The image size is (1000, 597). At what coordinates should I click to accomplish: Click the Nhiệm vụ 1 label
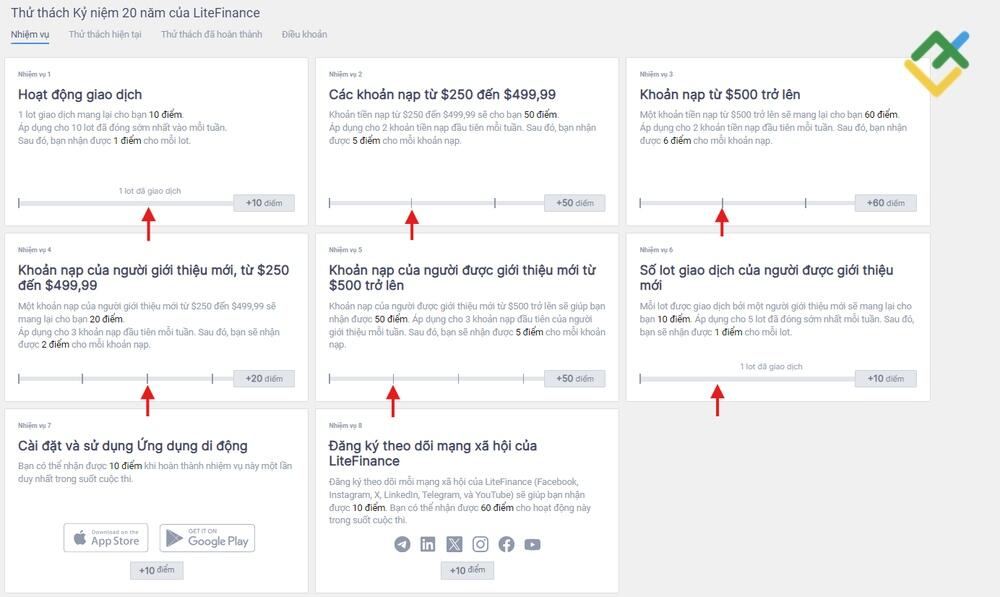[x=34, y=74]
